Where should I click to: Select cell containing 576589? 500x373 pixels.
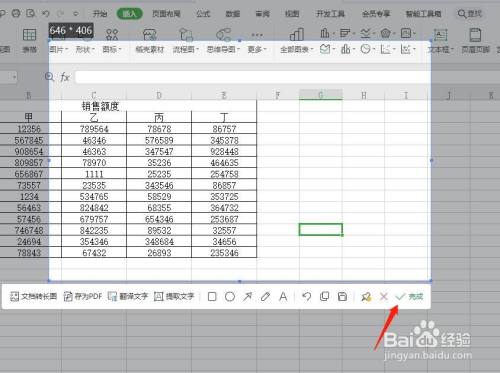pyautogui.click(x=159, y=140)
